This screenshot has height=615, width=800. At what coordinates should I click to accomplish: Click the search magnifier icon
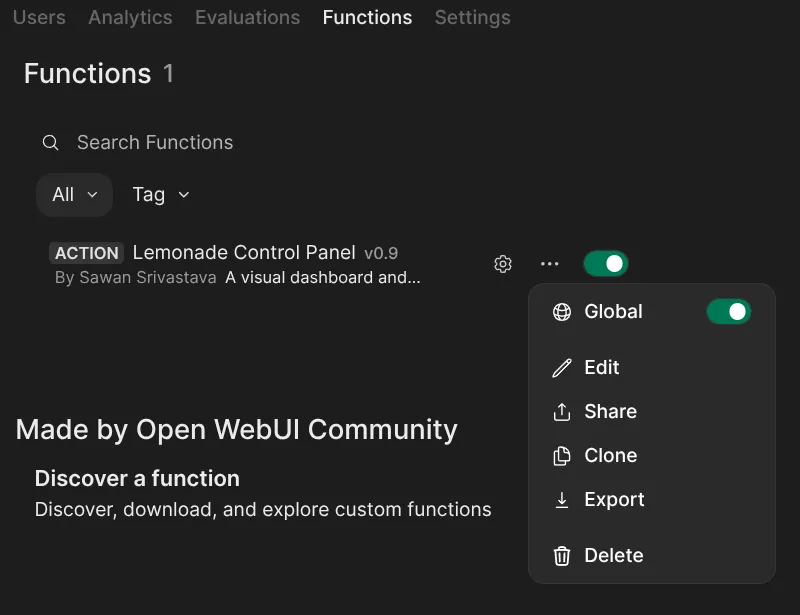click(51, 142)
